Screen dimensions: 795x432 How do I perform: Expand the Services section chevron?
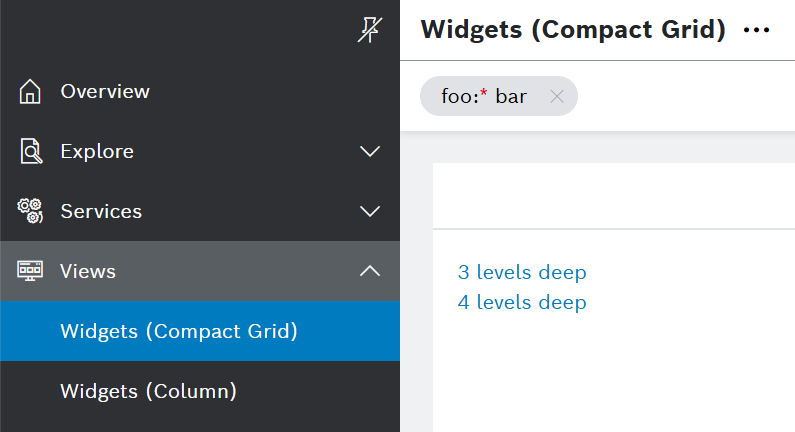370,212
